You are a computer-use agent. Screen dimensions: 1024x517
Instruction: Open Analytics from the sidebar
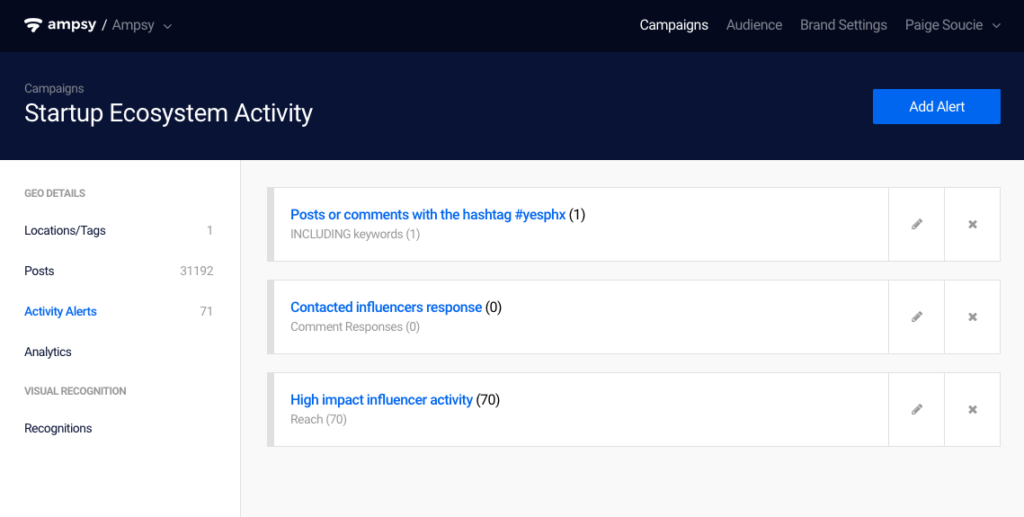[48, 352]
